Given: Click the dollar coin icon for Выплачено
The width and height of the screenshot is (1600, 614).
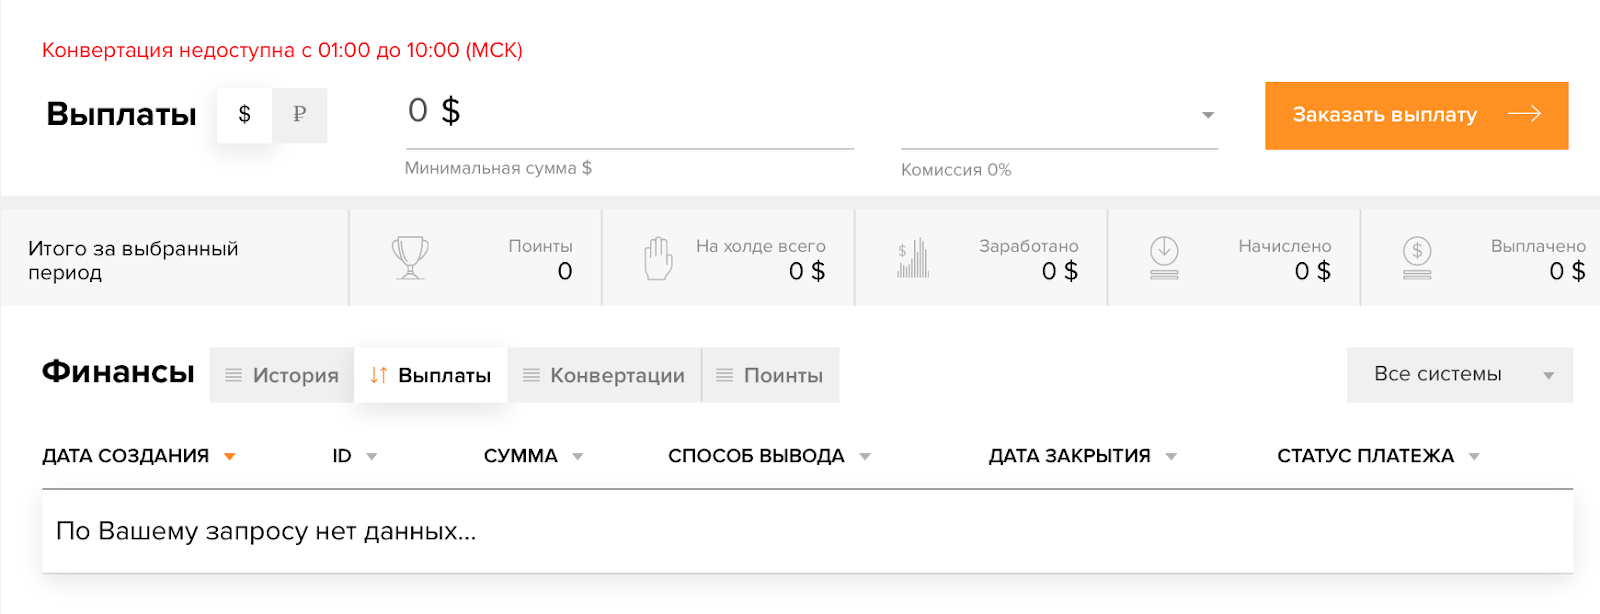Looking at the screenshot, I should coord(1417,258).
